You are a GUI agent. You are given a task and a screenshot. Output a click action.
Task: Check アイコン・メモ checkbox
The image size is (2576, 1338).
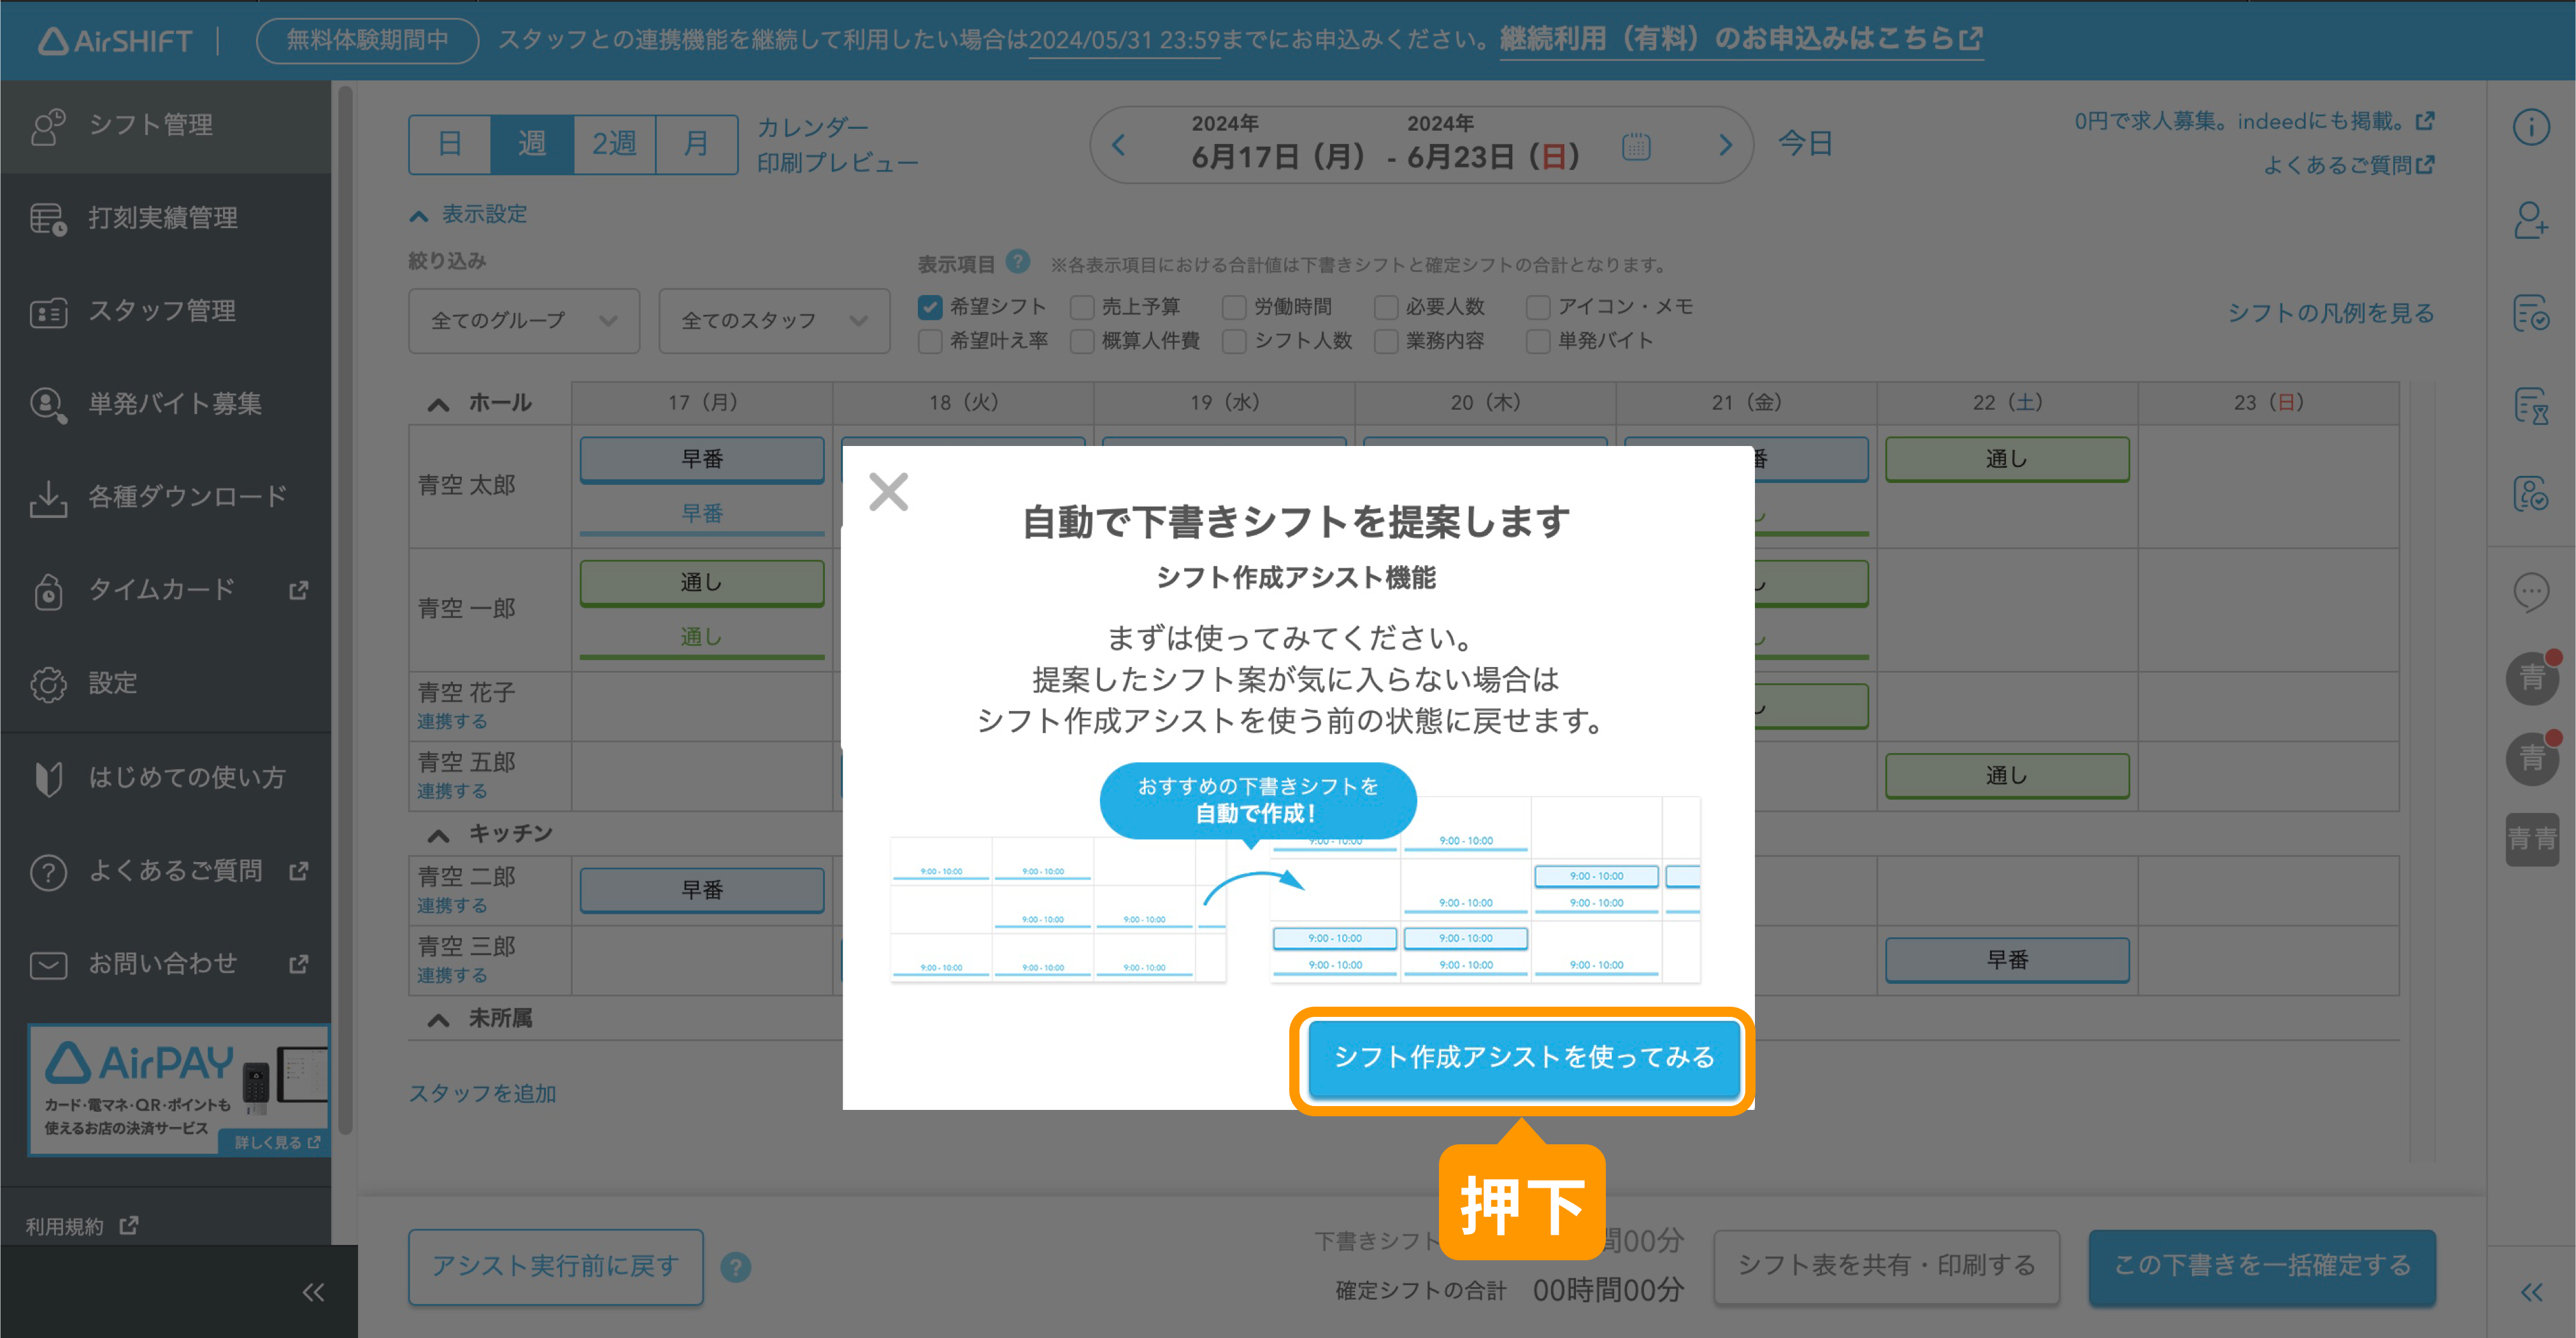(1538, 307)
